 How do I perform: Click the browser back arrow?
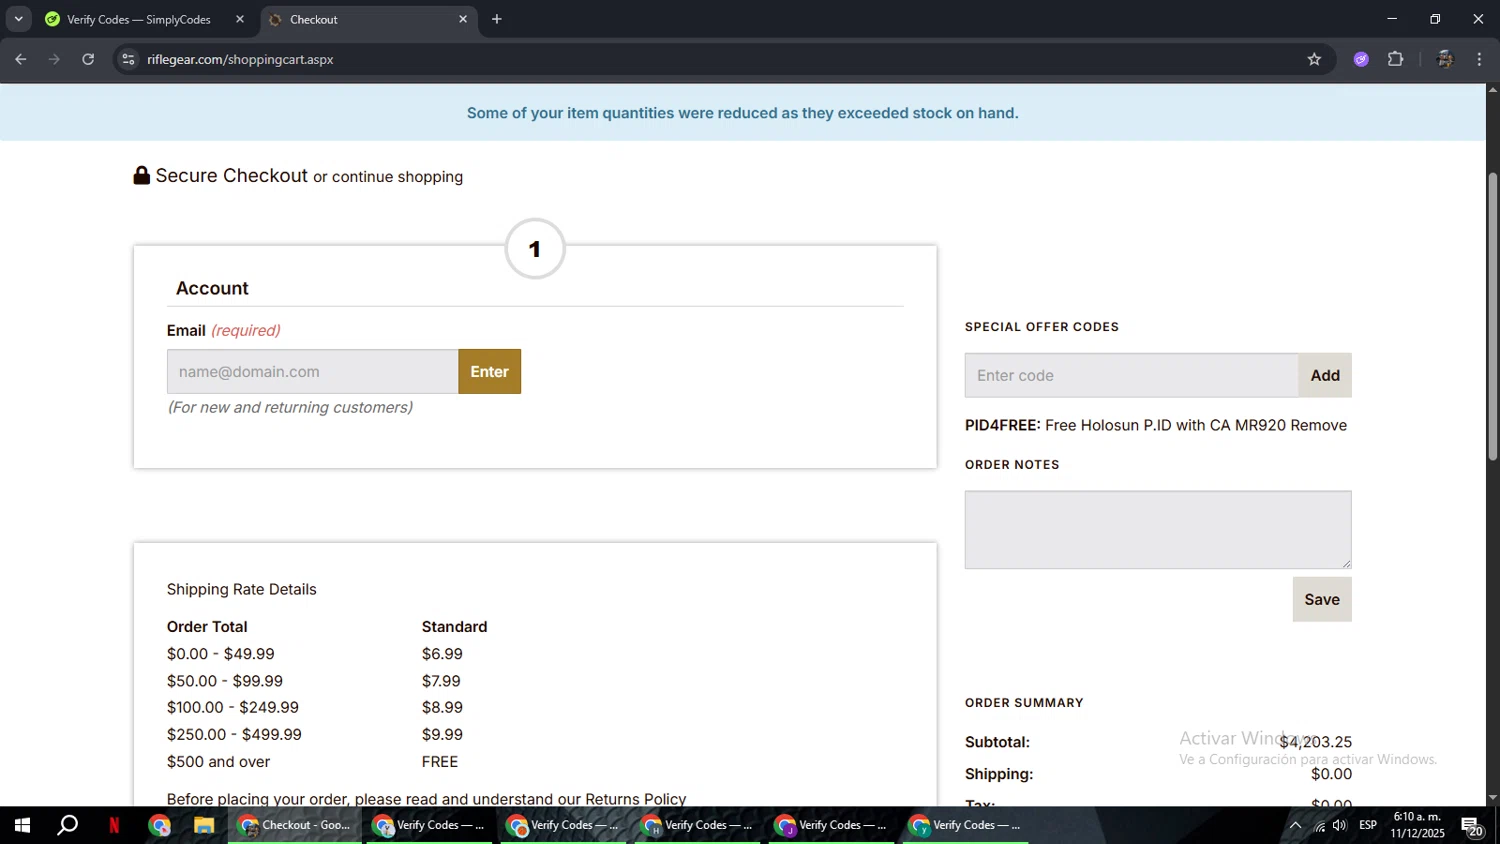[x=20, y=59]
